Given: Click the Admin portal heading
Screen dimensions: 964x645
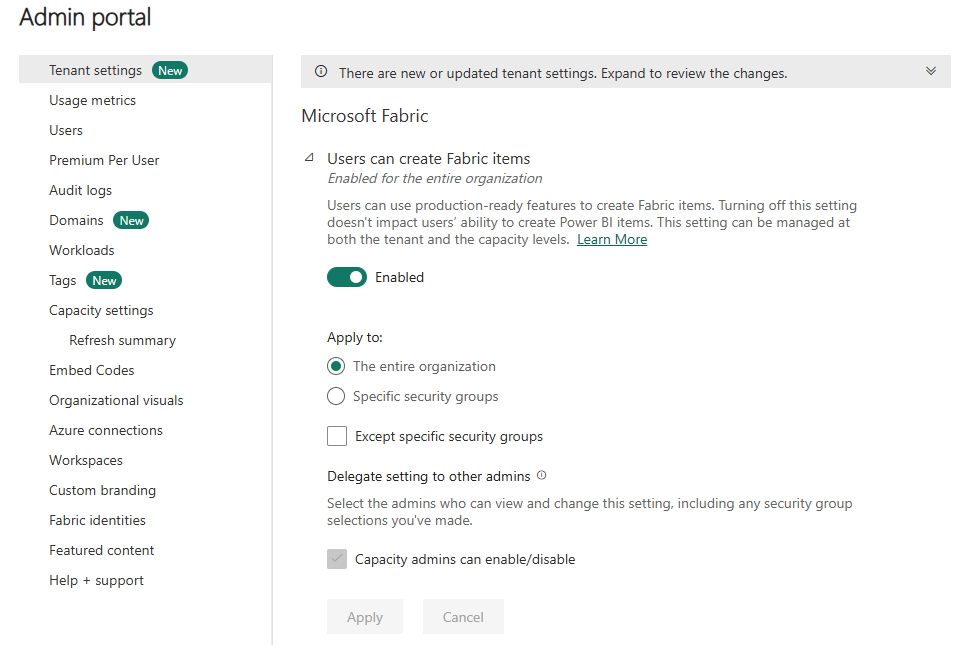Looking at the screenshot, I should click(x=85, y=17).
